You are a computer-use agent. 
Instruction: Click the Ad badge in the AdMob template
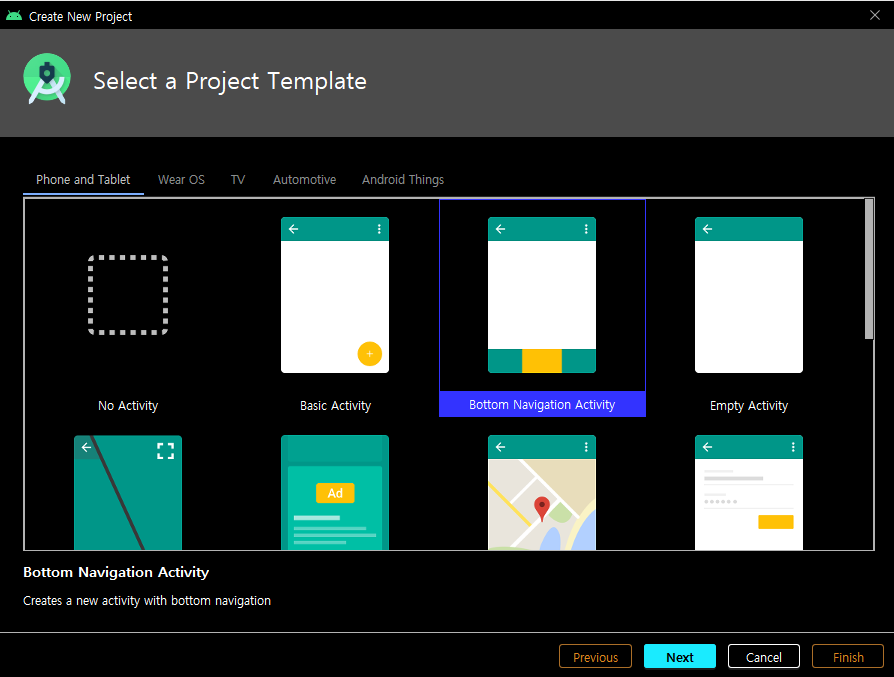pos(335,493)
